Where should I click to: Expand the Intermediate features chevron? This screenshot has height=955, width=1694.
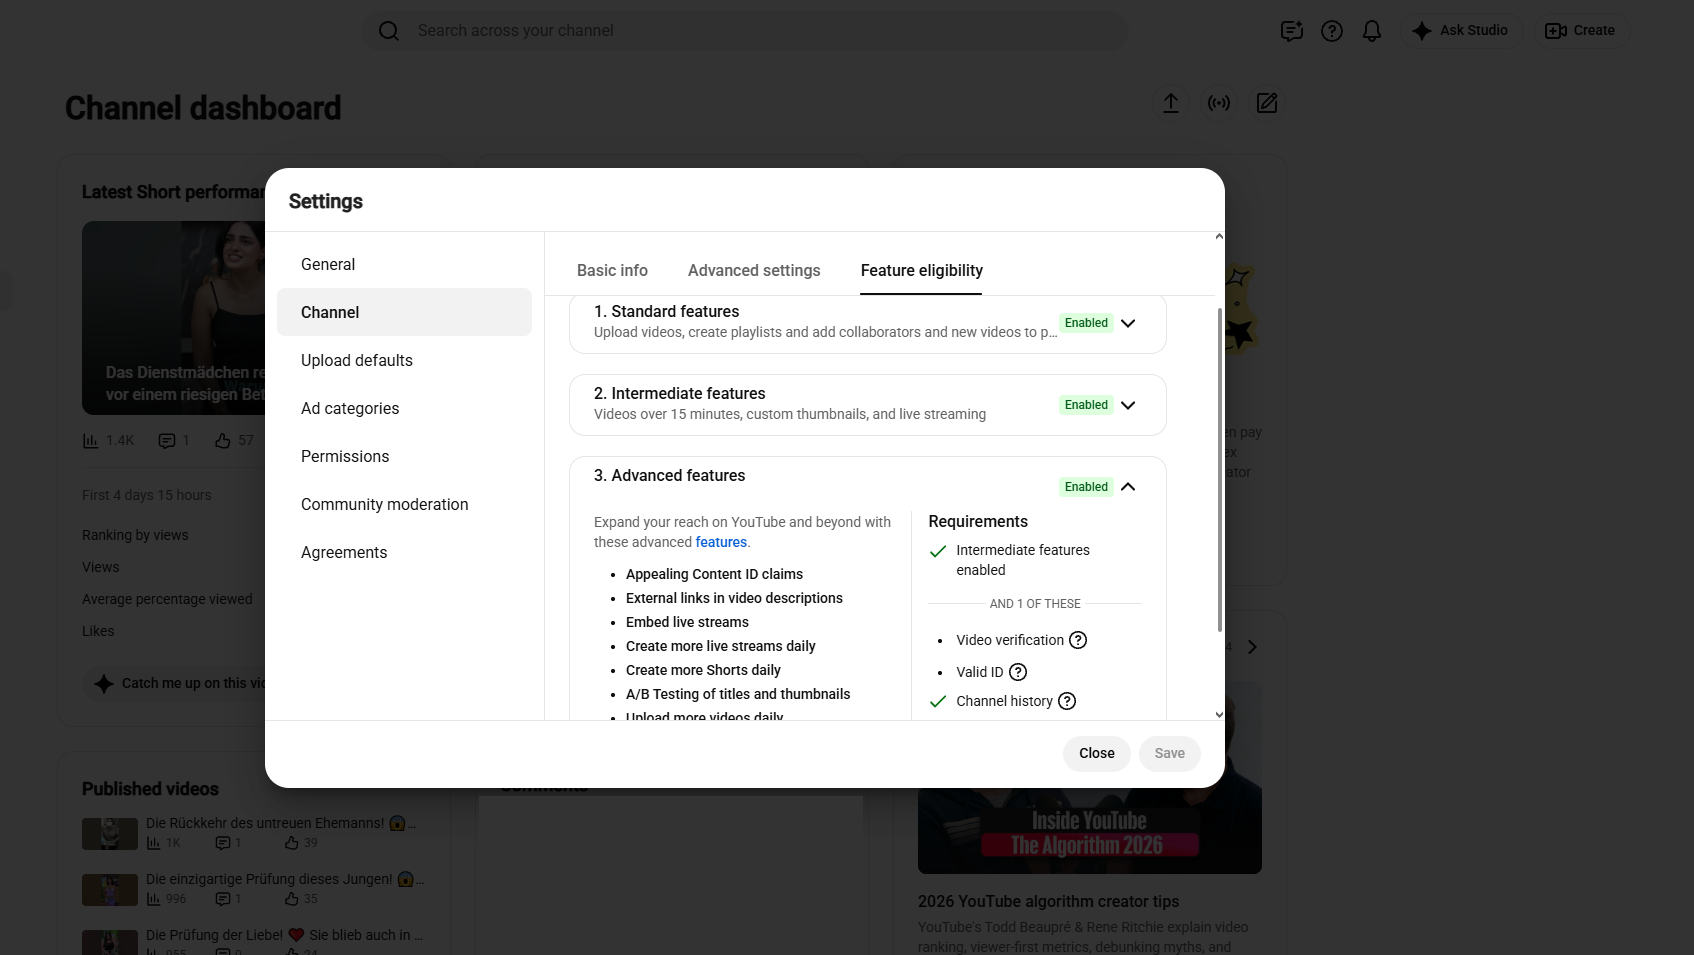click(1128, 405)
